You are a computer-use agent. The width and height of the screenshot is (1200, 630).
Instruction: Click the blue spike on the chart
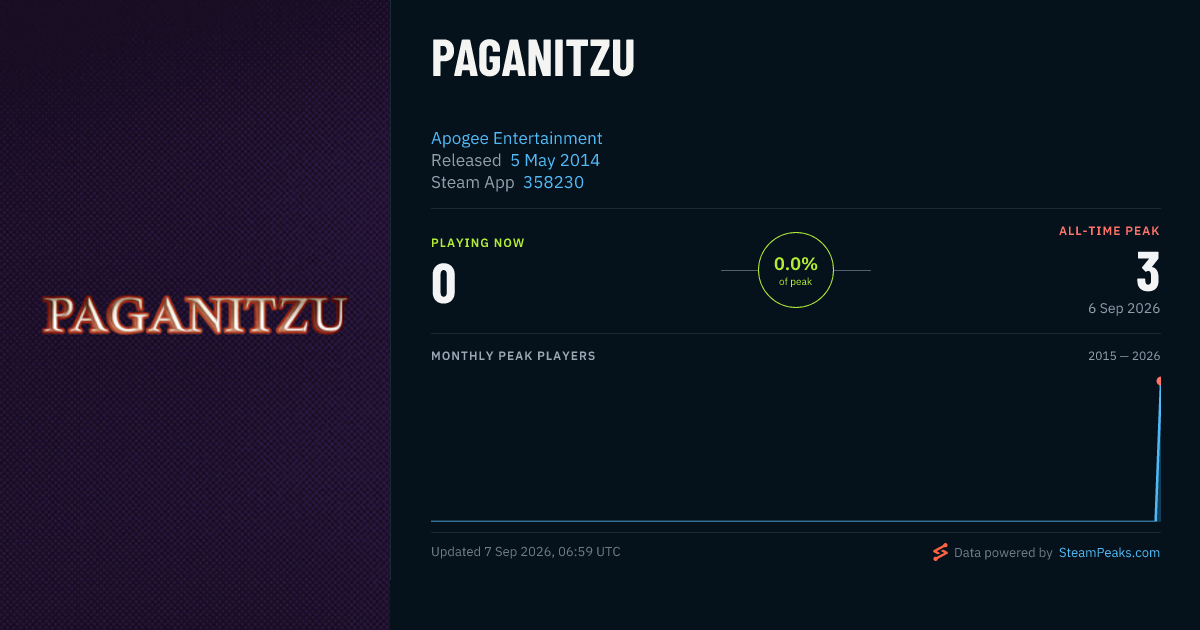click(x=1158, y=450)
